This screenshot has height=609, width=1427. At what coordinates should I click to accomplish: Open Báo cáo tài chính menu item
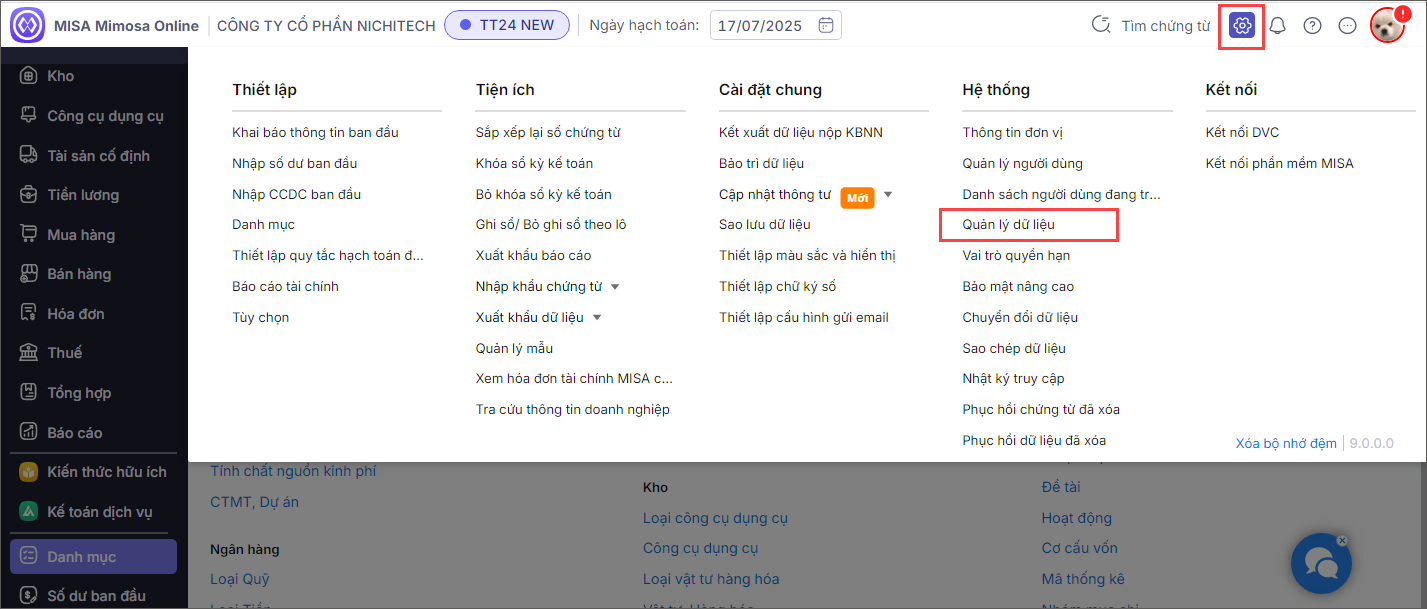coord(285,286)
